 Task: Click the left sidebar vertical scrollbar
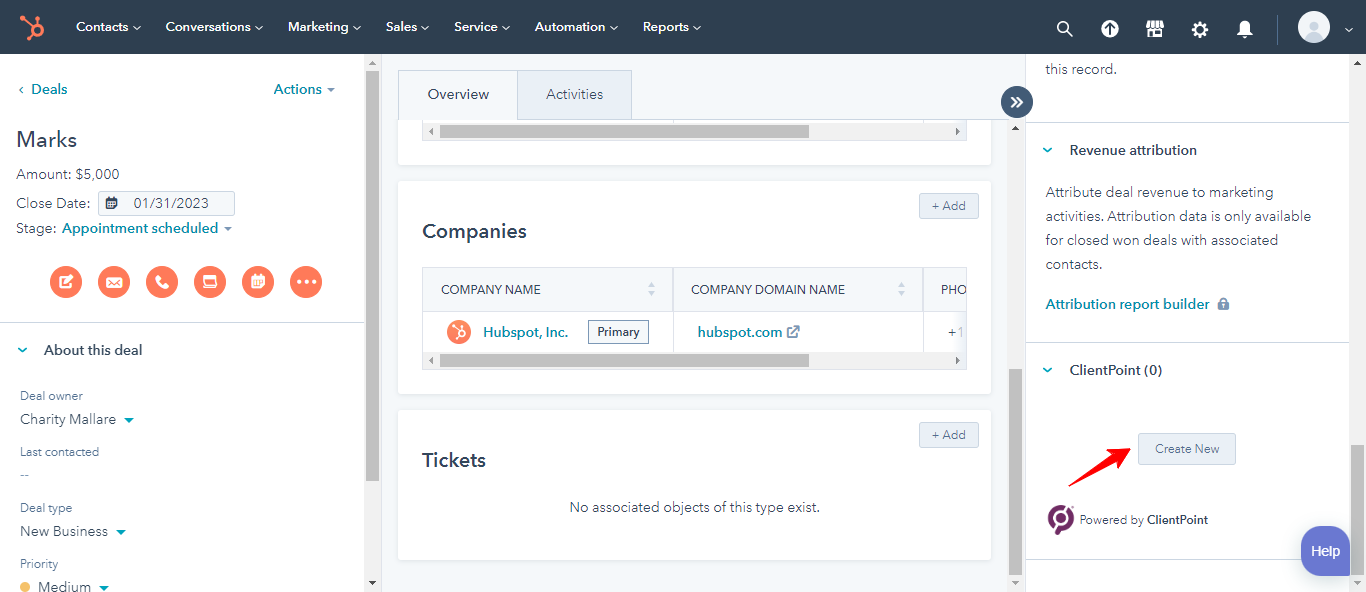pos(372,277)
